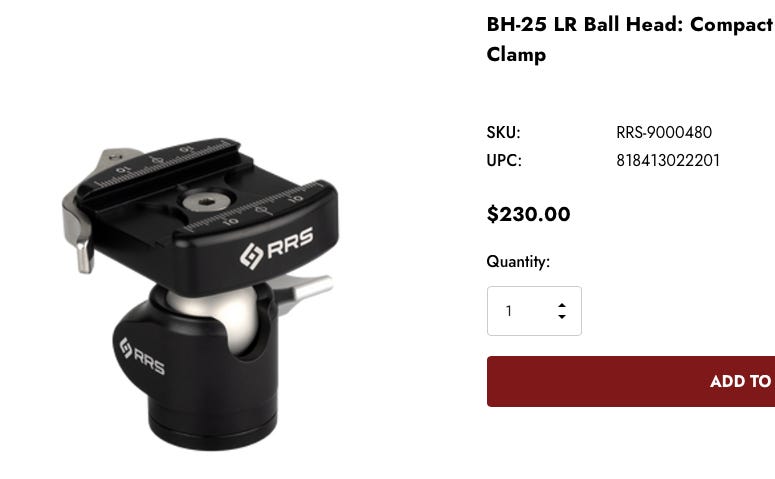Open the ball head product image
The width and height of the screenshot is (775, 479).
click(x=200, y=294)
